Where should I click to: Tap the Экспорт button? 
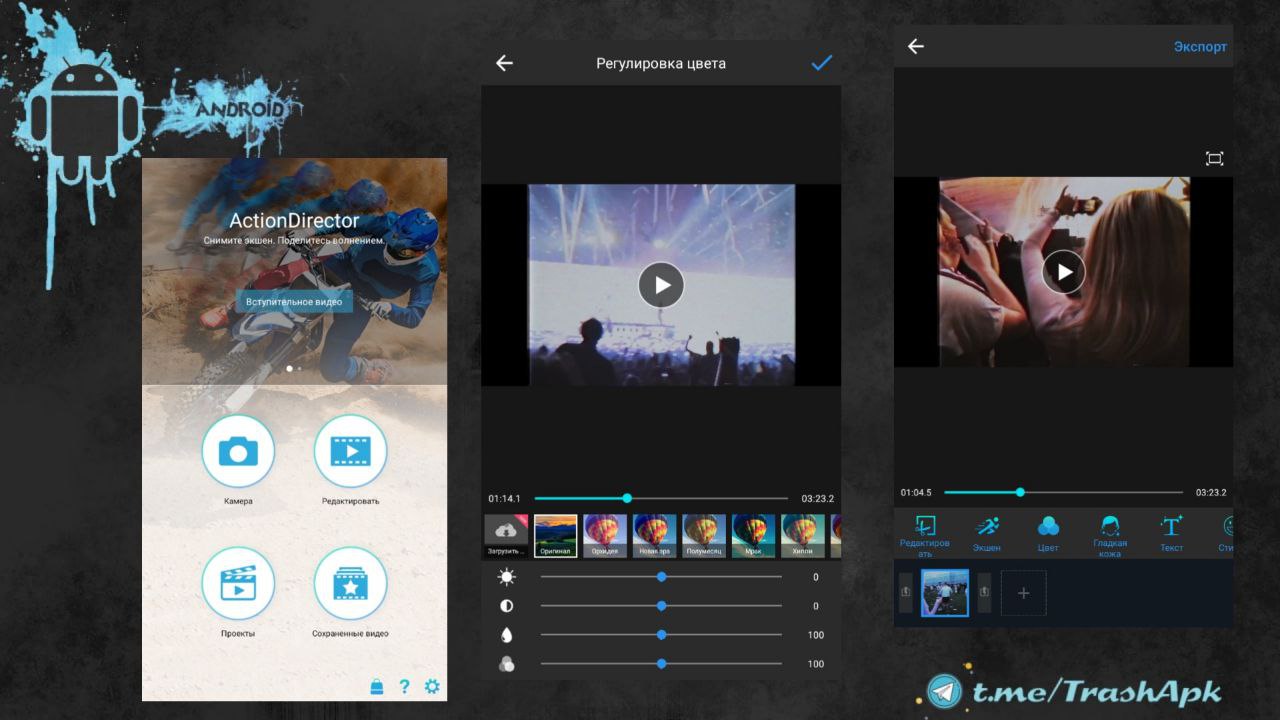[x=1200, y=47]
